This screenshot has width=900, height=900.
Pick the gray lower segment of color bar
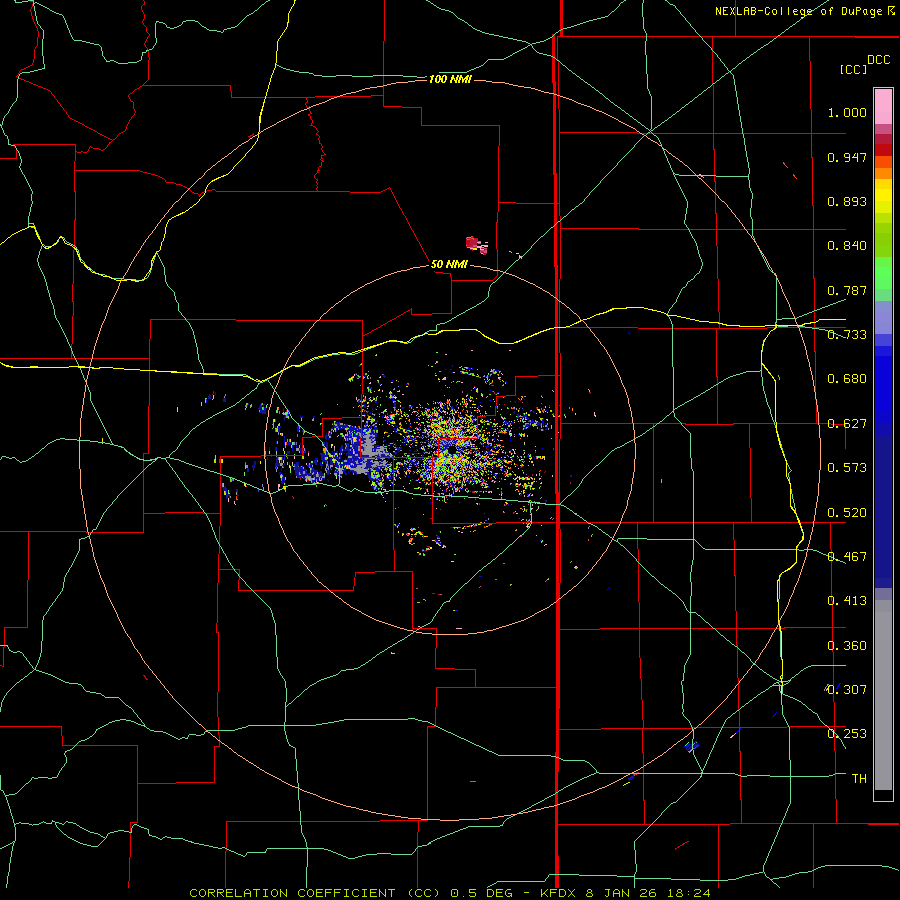pyautogui.click(x=883, y=695)
